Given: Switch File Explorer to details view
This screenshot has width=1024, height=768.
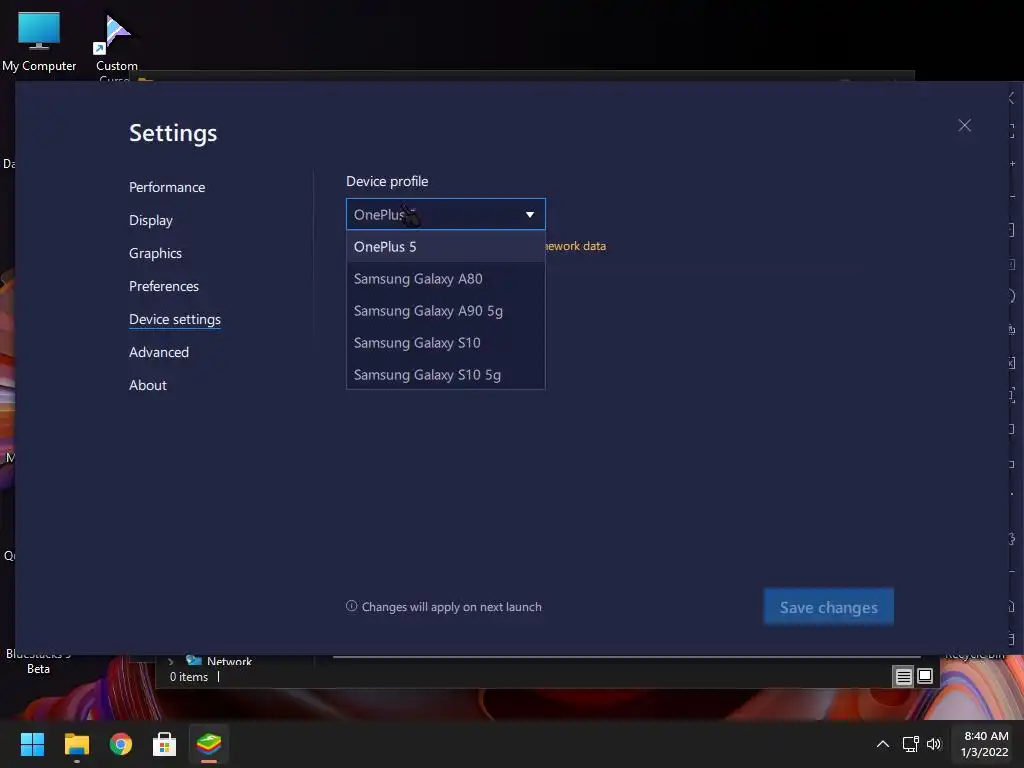Looking at the screenshot, I should [903, 677].
